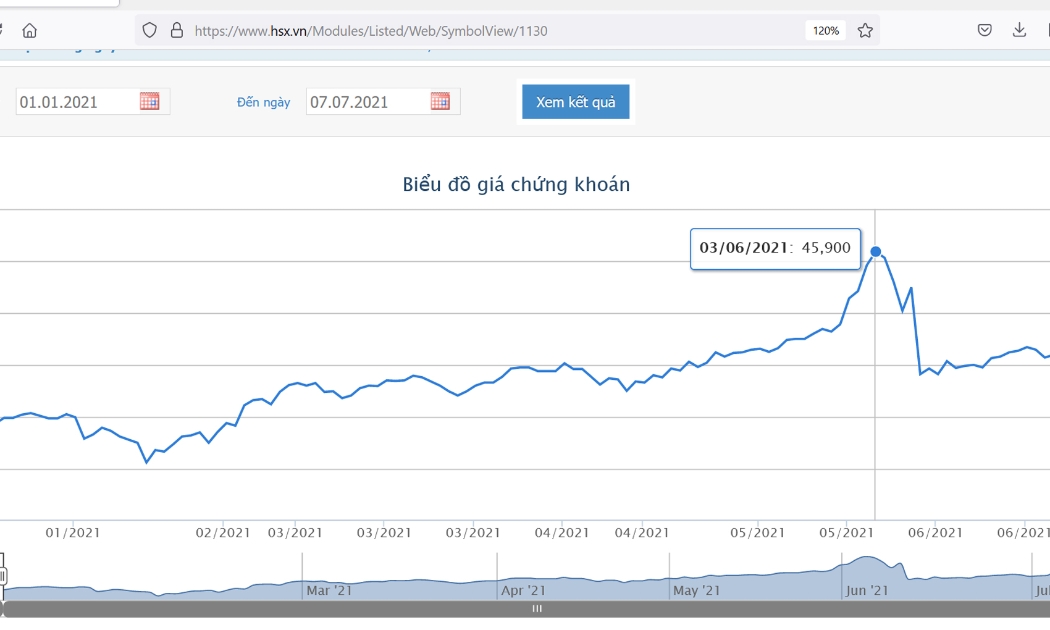Open the start date calendar picker
The height and width of the screenshot is (630, 1050).
(x=149, y=101)
